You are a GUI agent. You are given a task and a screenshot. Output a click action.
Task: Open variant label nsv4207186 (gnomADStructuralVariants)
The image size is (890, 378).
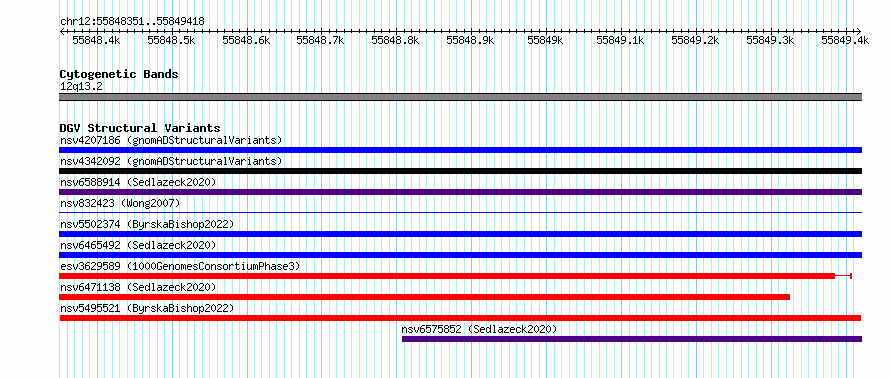click(171, 140)
